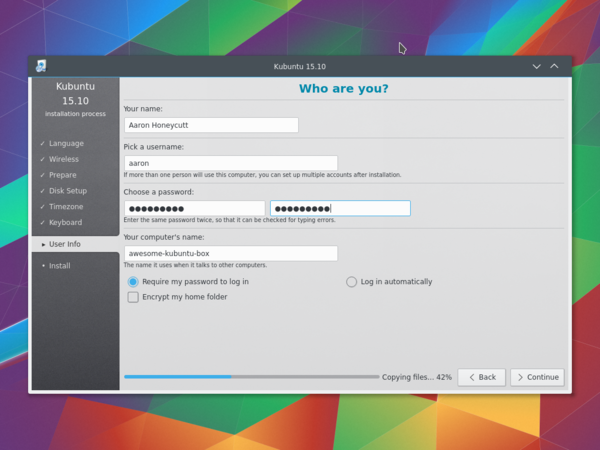
Task: Go to the Wireless step in the sidebar
Action: tap(64, 159)
